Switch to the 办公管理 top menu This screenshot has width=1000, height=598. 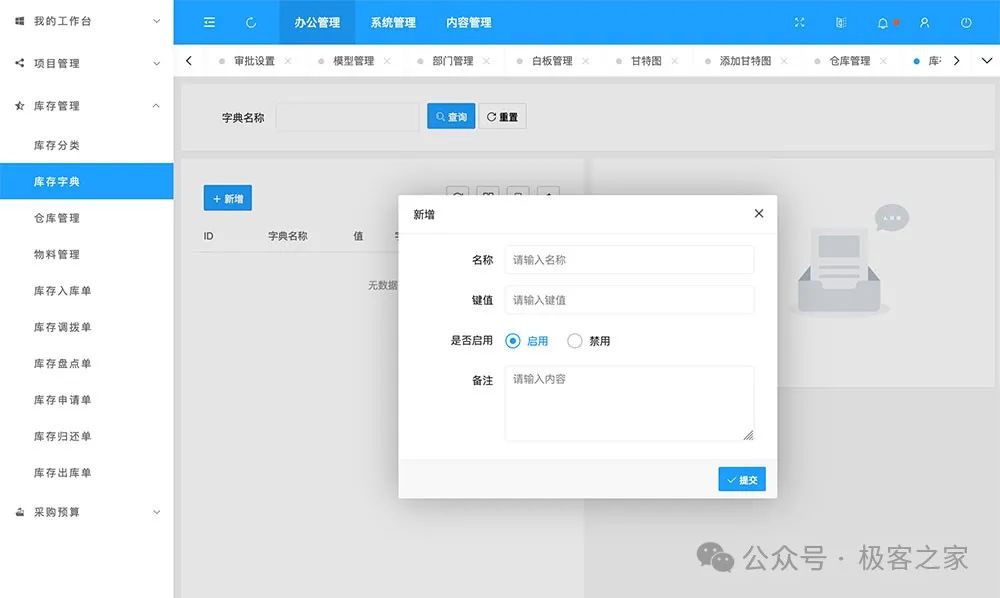pos(317,22)
